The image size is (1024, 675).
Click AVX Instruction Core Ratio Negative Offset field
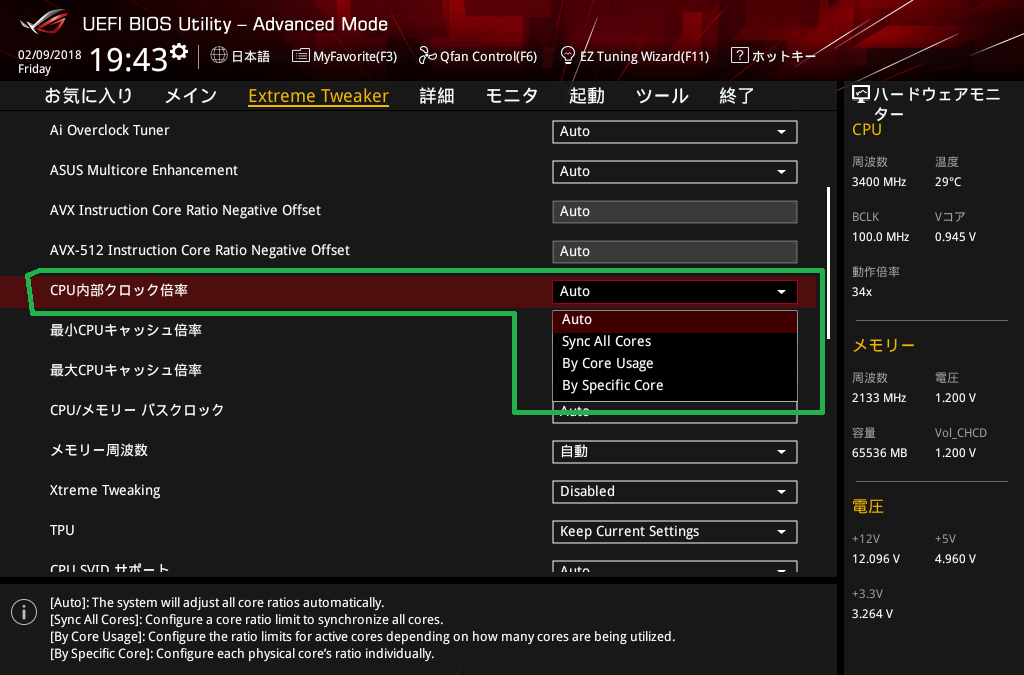coord(675,212)
